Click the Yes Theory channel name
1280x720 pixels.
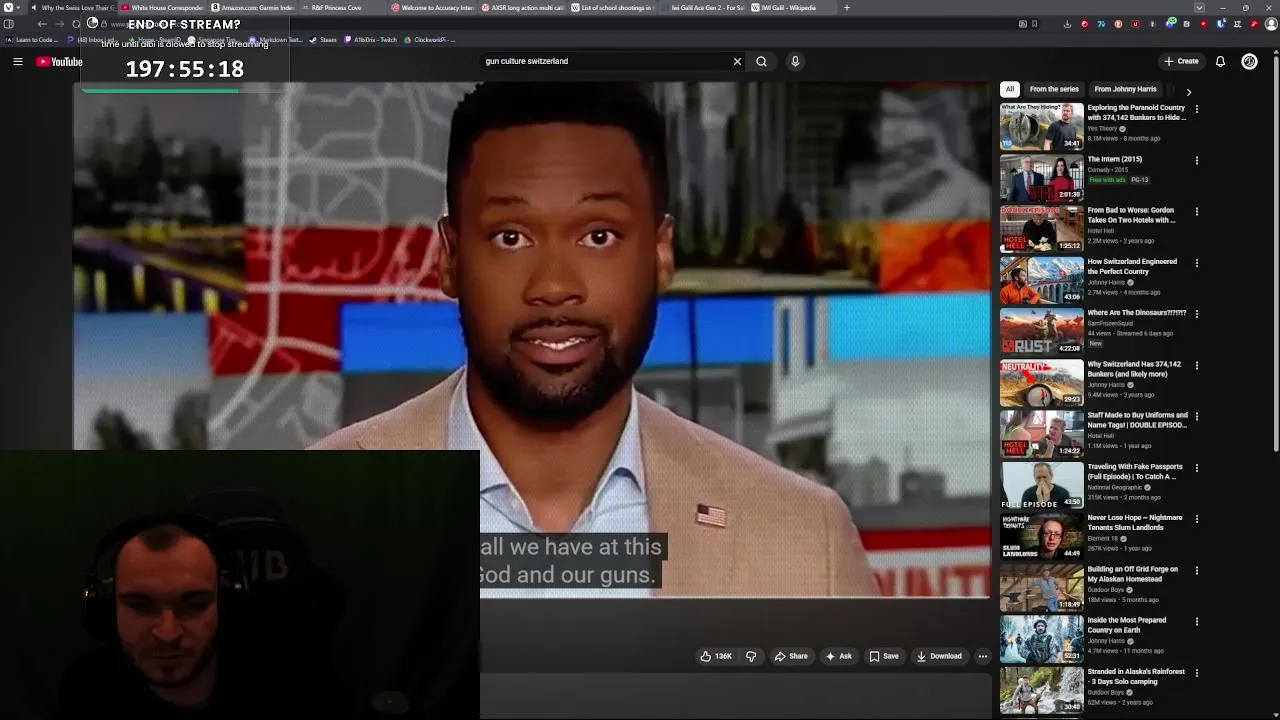[1102, 128]
